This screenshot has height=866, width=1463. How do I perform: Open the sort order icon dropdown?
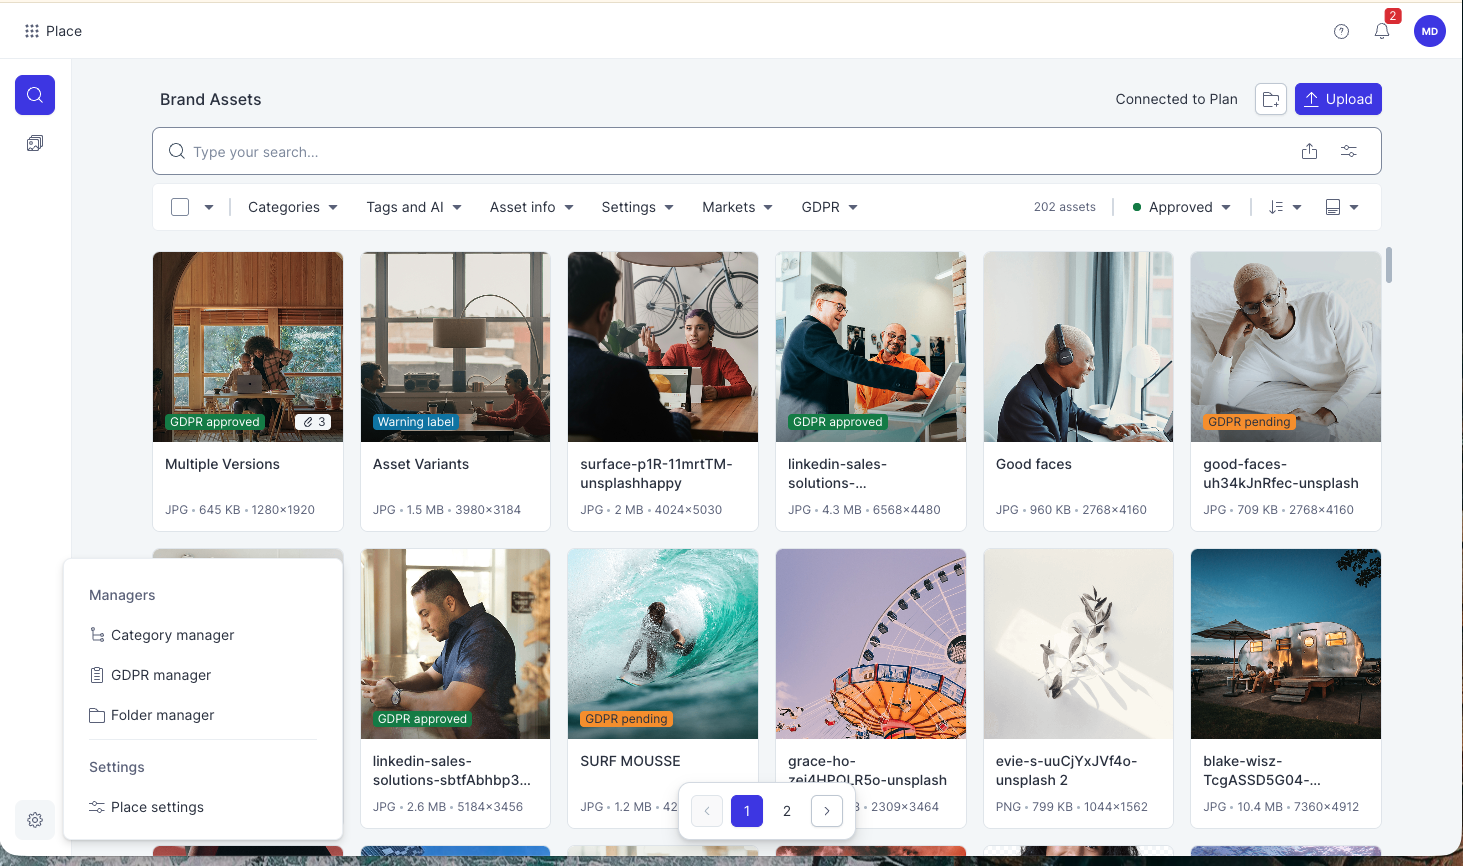1285,207
